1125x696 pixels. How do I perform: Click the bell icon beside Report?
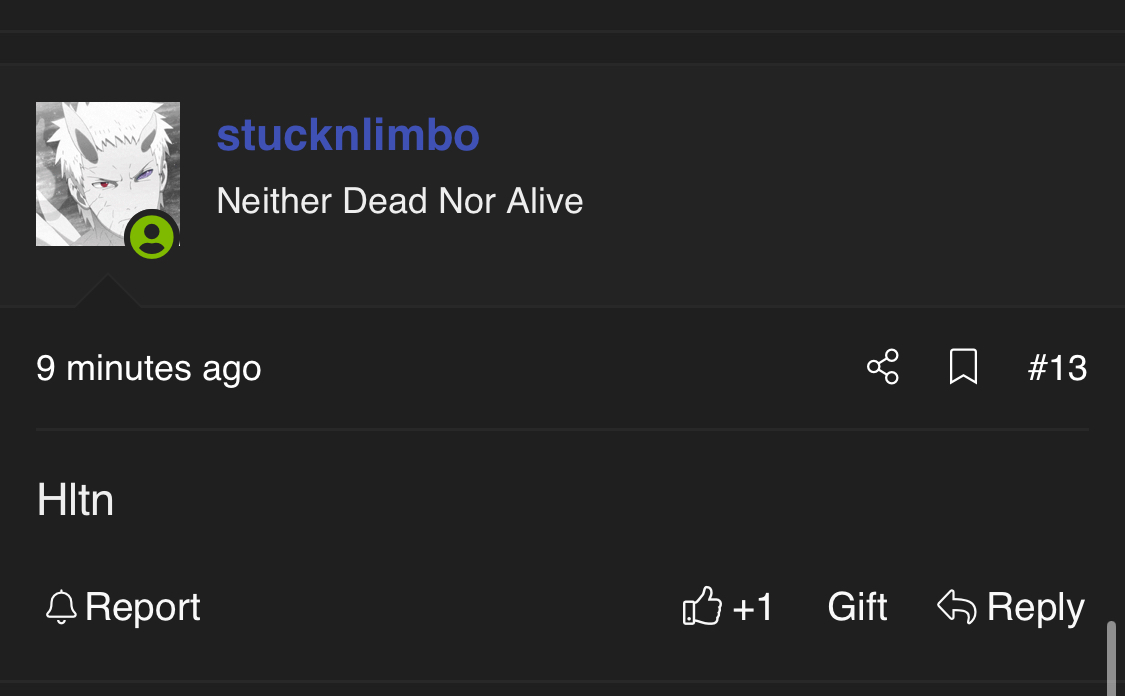(x=61, y=607)
